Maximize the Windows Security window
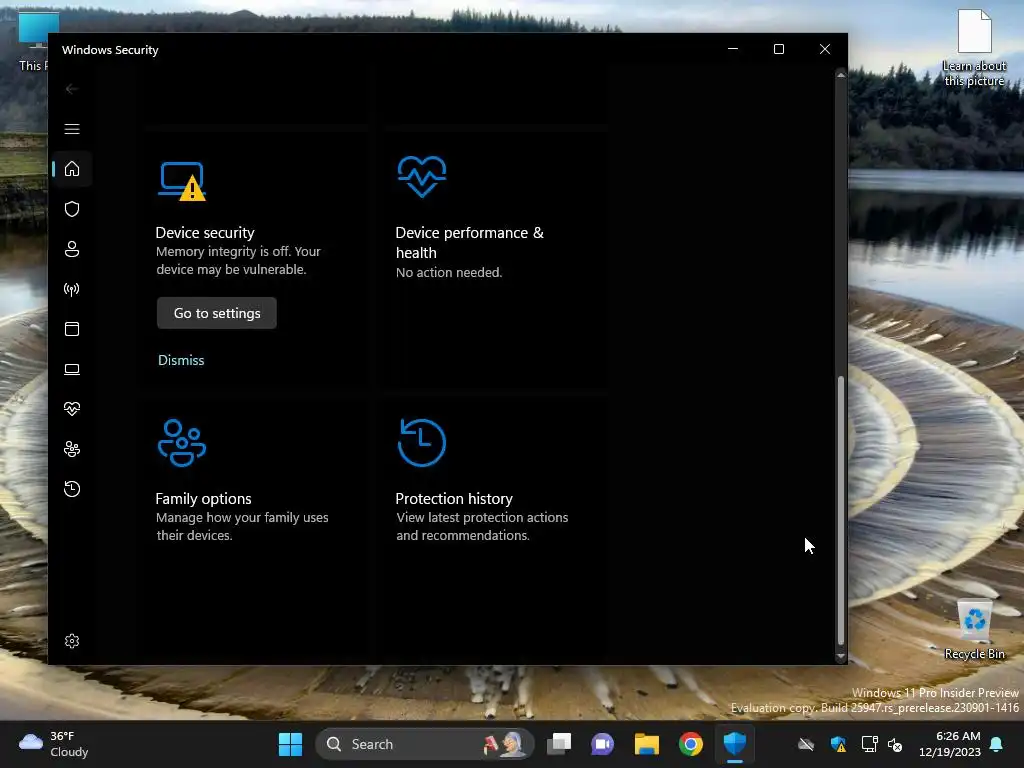Image resolution: width=1024 pixels, height=768 pixels. click(x=778, y=49)
